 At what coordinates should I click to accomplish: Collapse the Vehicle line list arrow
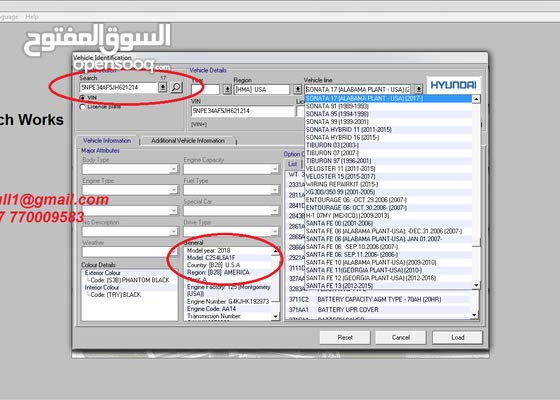[419, 89]
